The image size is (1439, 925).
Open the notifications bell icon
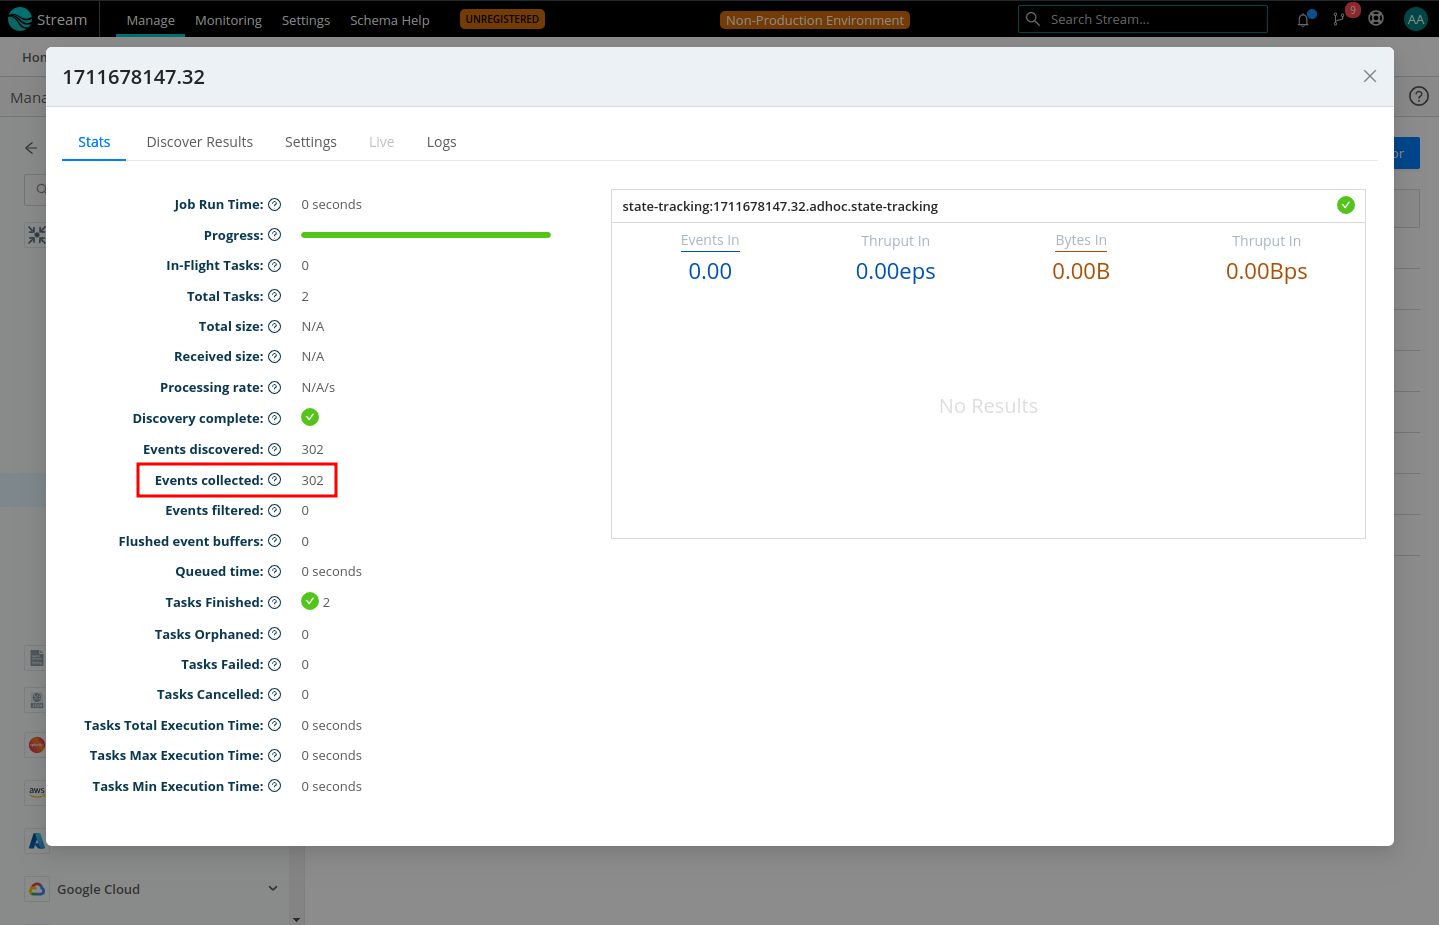click(1303, 19)
